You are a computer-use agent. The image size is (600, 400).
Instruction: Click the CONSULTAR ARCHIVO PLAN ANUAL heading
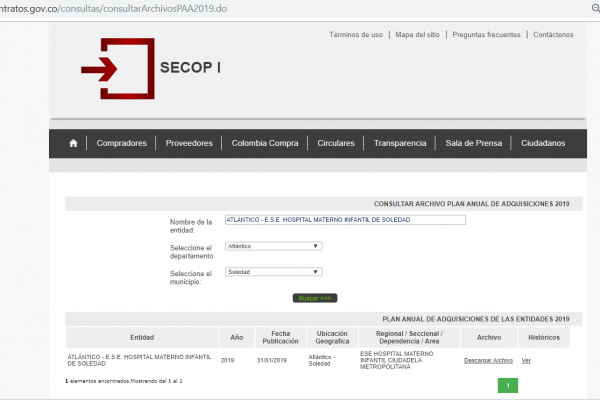point(471,204)
